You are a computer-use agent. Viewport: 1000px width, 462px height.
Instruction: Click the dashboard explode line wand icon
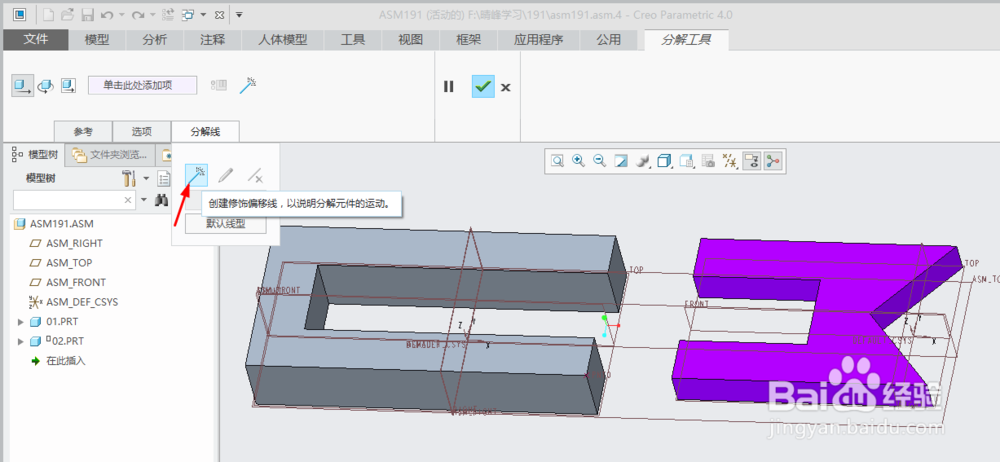247,85
